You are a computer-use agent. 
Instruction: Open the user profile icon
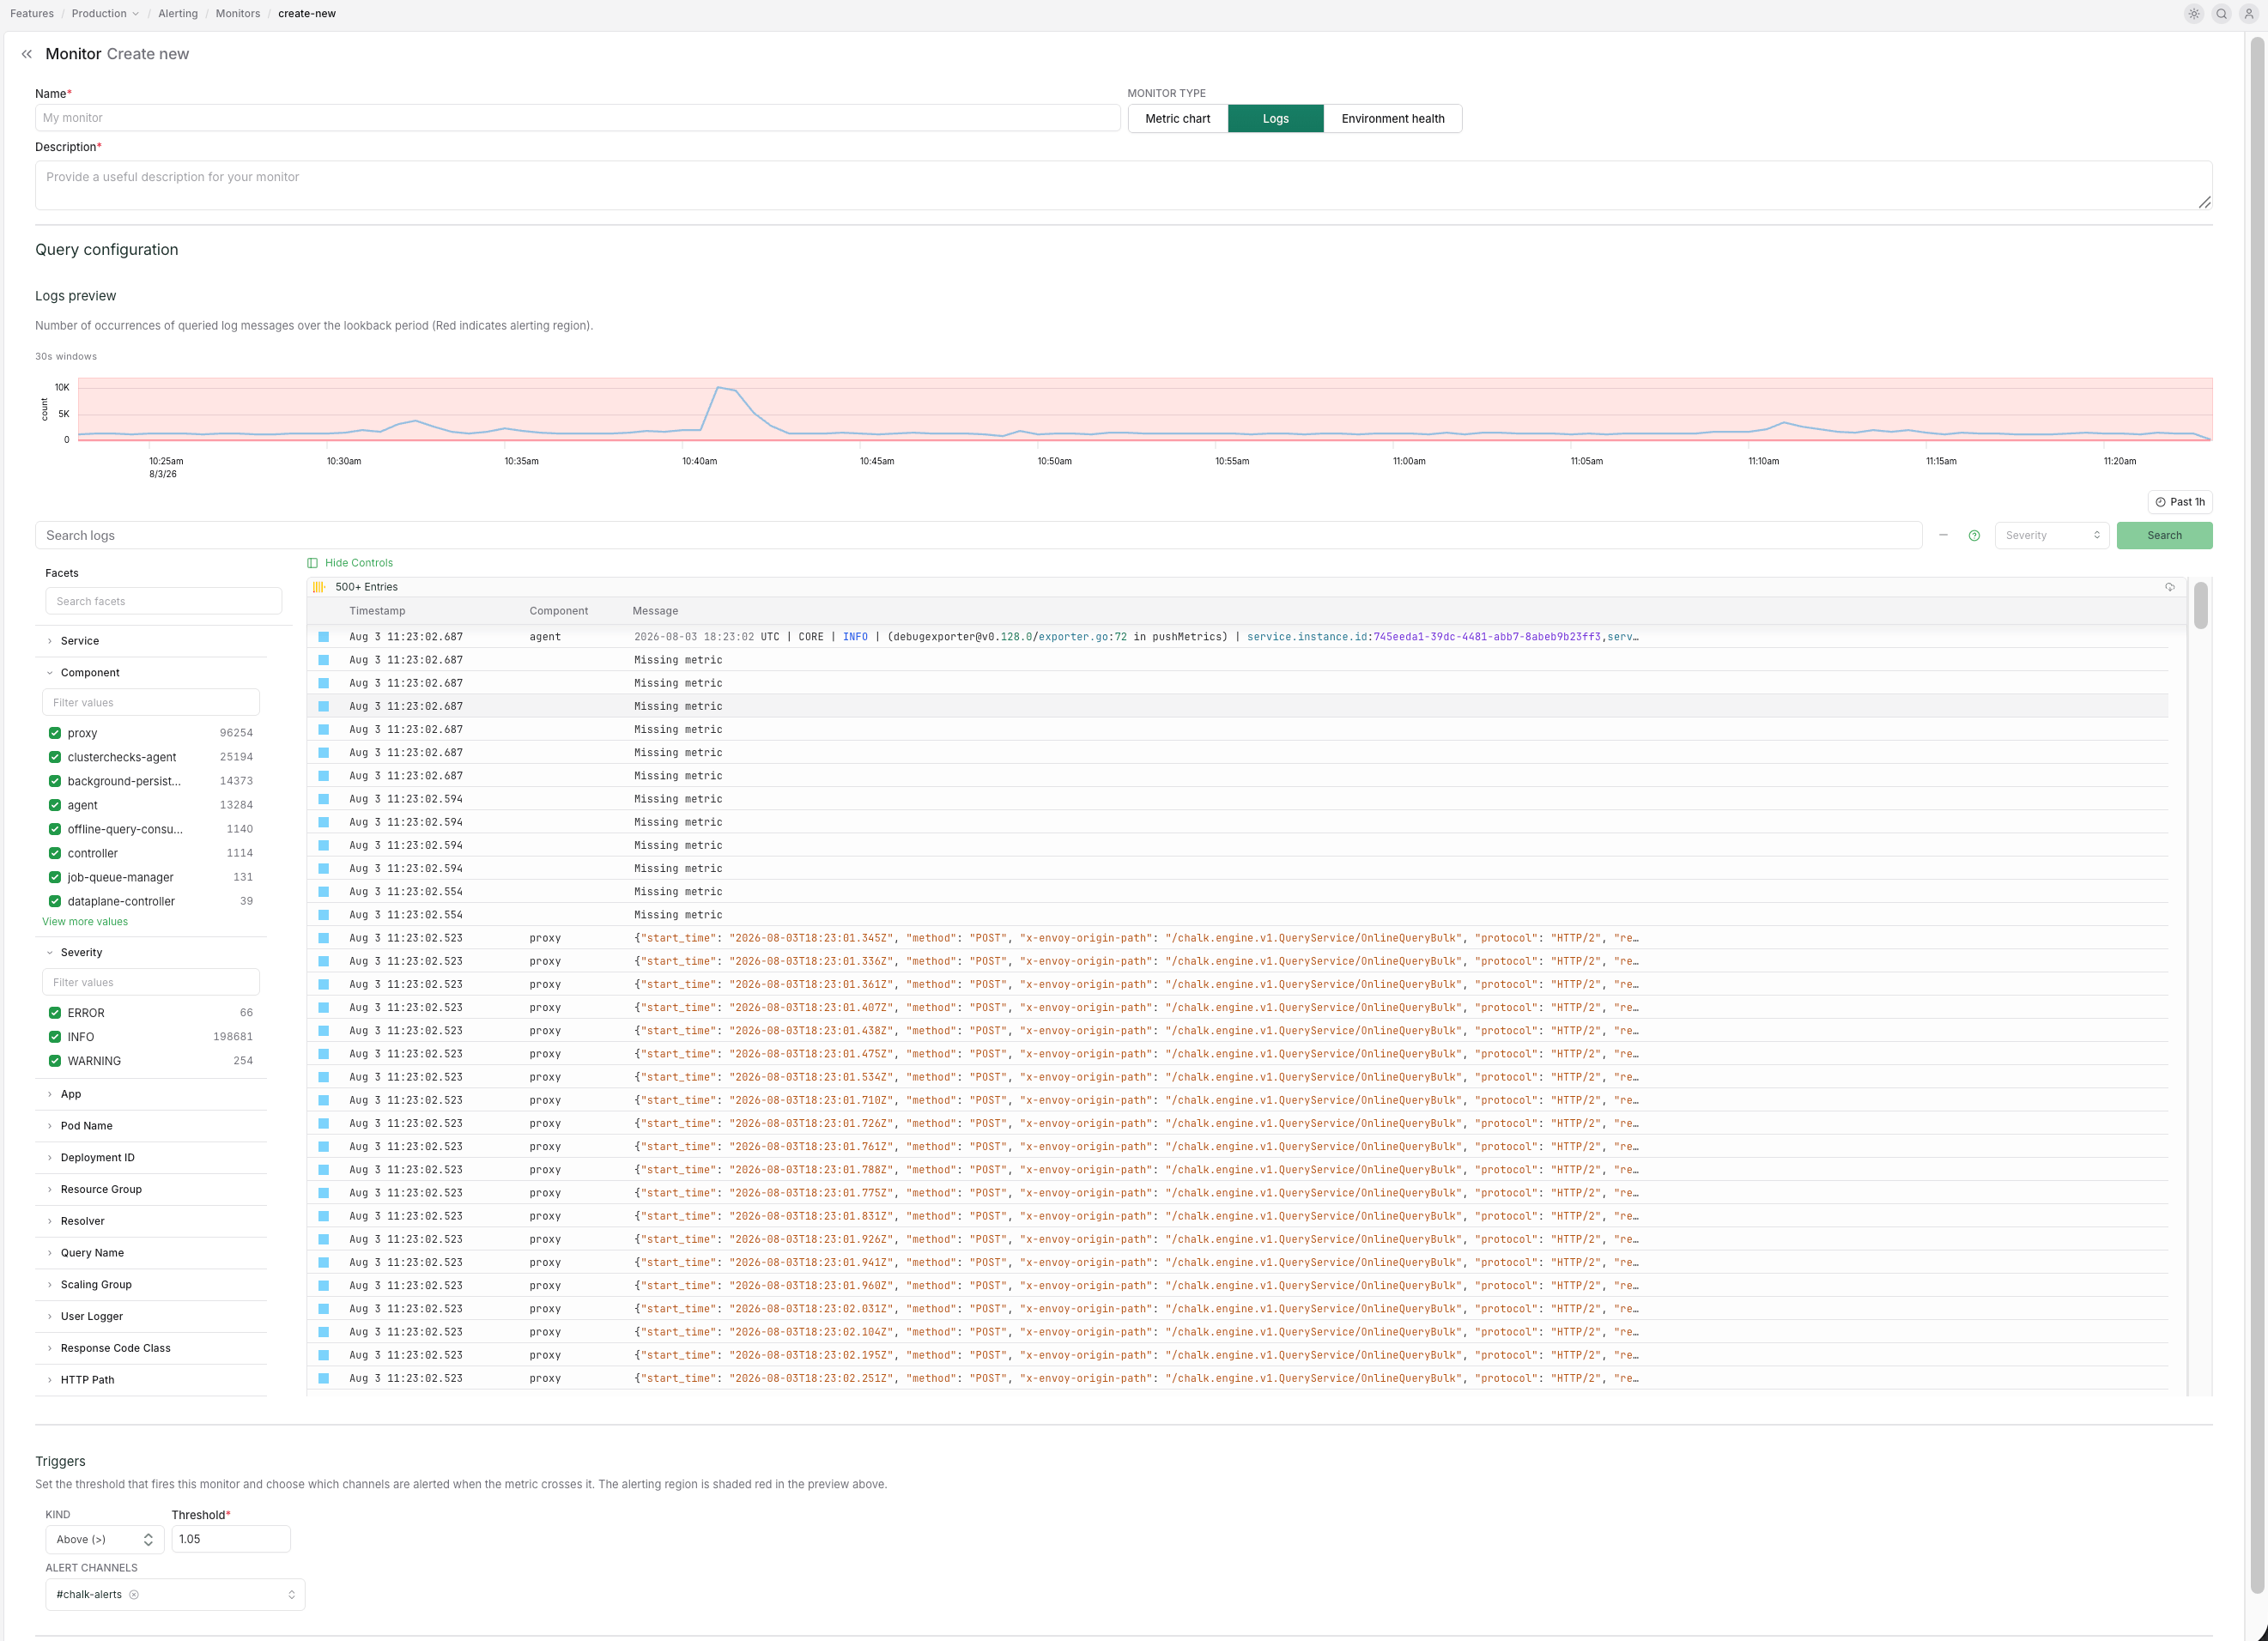(2248, 14)
